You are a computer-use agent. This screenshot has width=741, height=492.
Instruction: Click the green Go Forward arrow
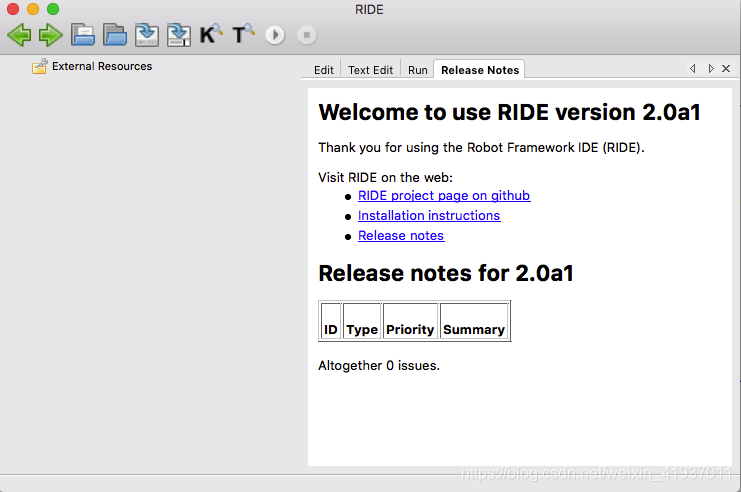pos(51,35)
